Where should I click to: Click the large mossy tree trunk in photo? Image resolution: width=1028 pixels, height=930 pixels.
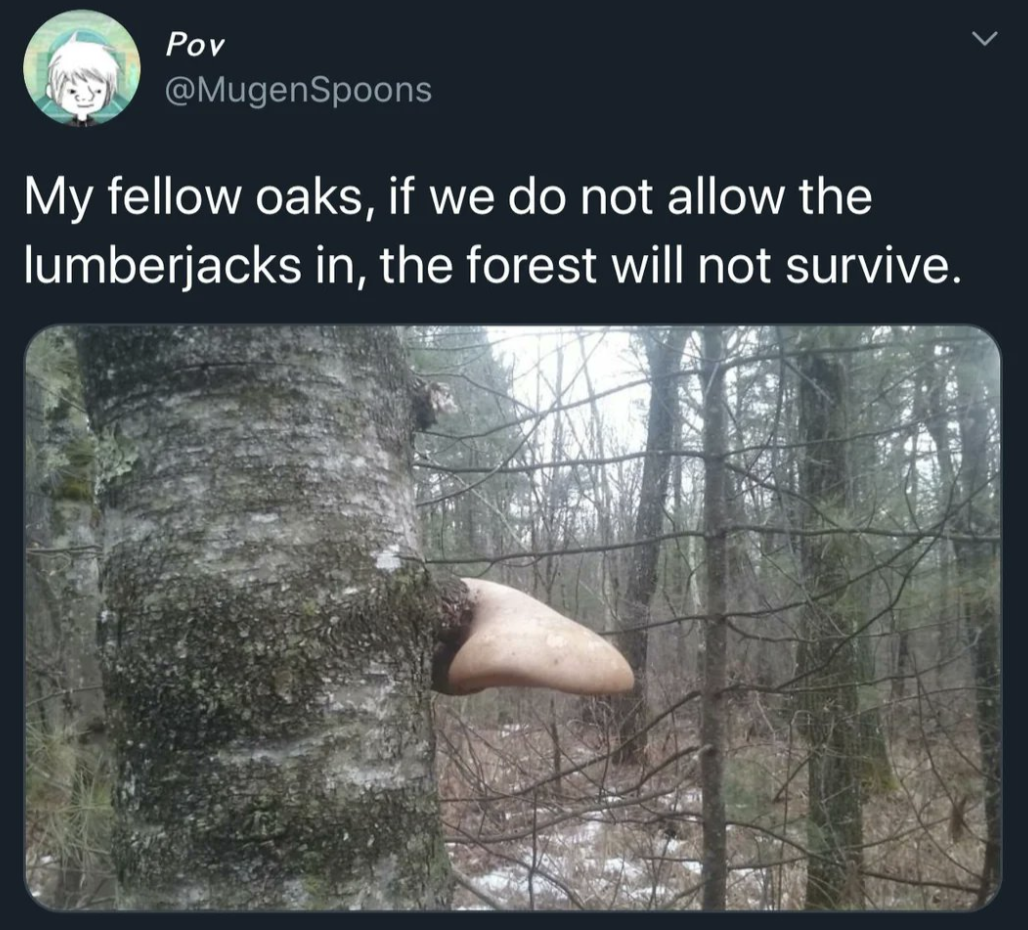coord(262,616)
